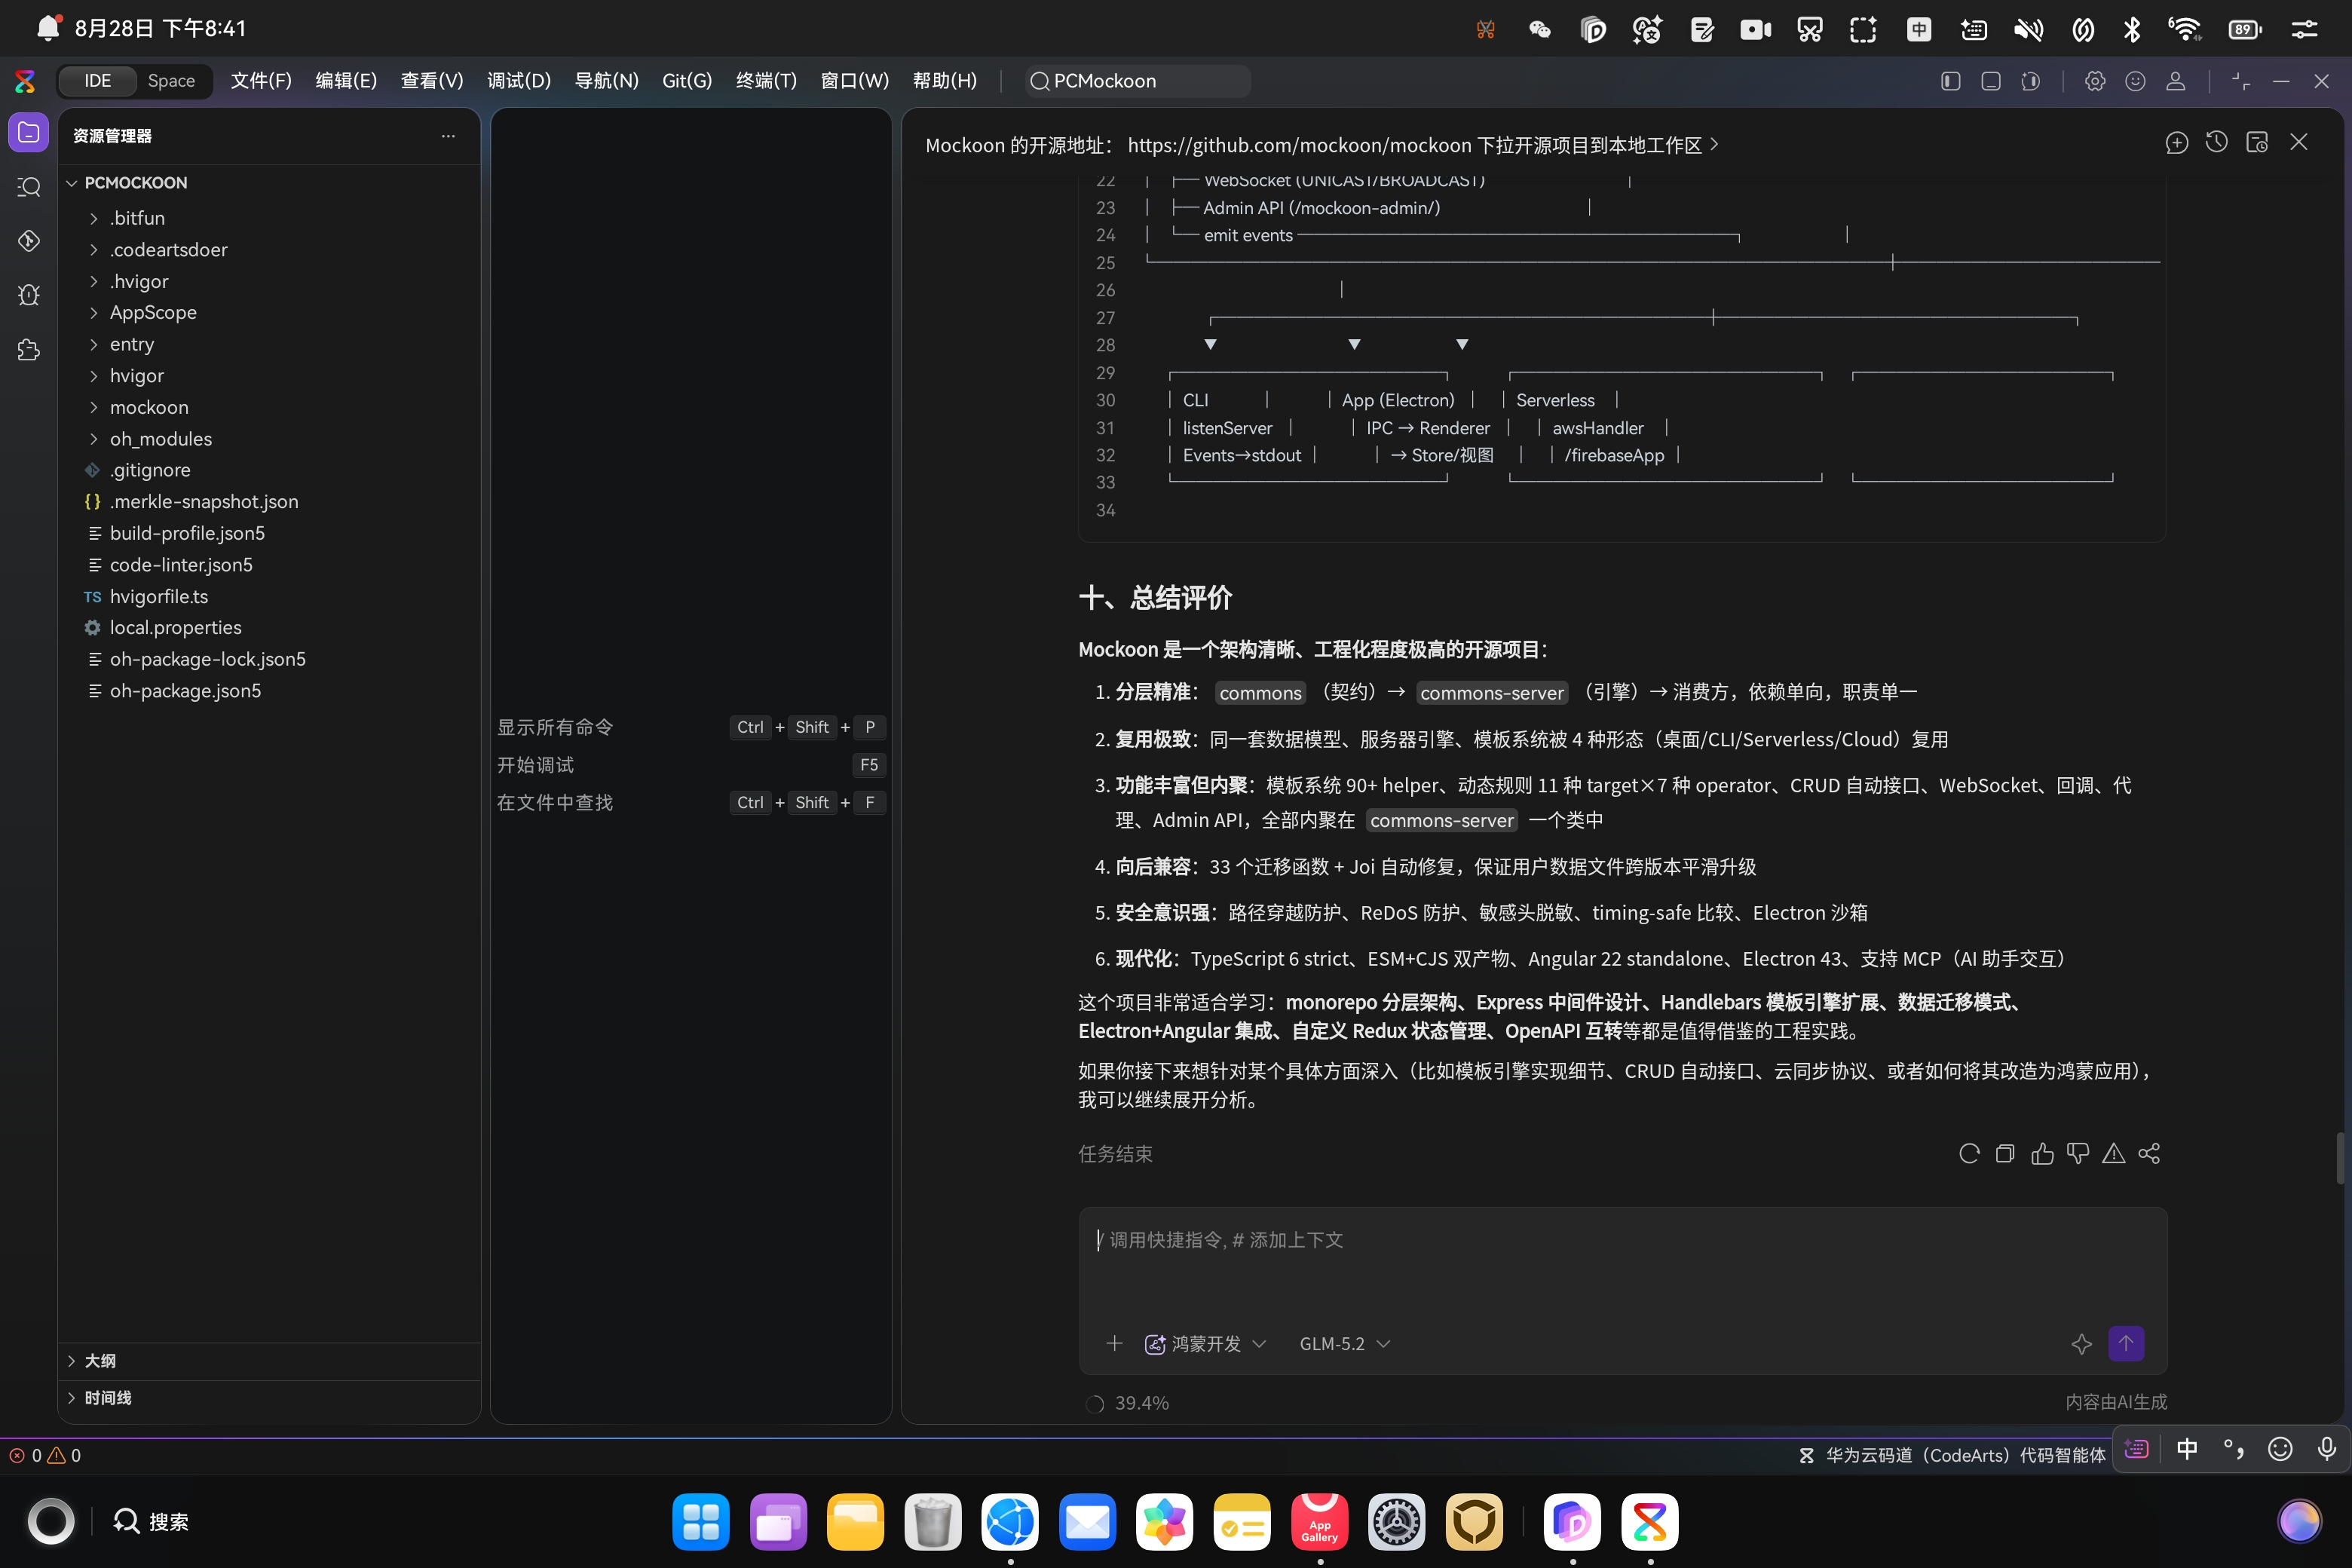Collapse the PCMOCKOON root folder

coord(135,183)
